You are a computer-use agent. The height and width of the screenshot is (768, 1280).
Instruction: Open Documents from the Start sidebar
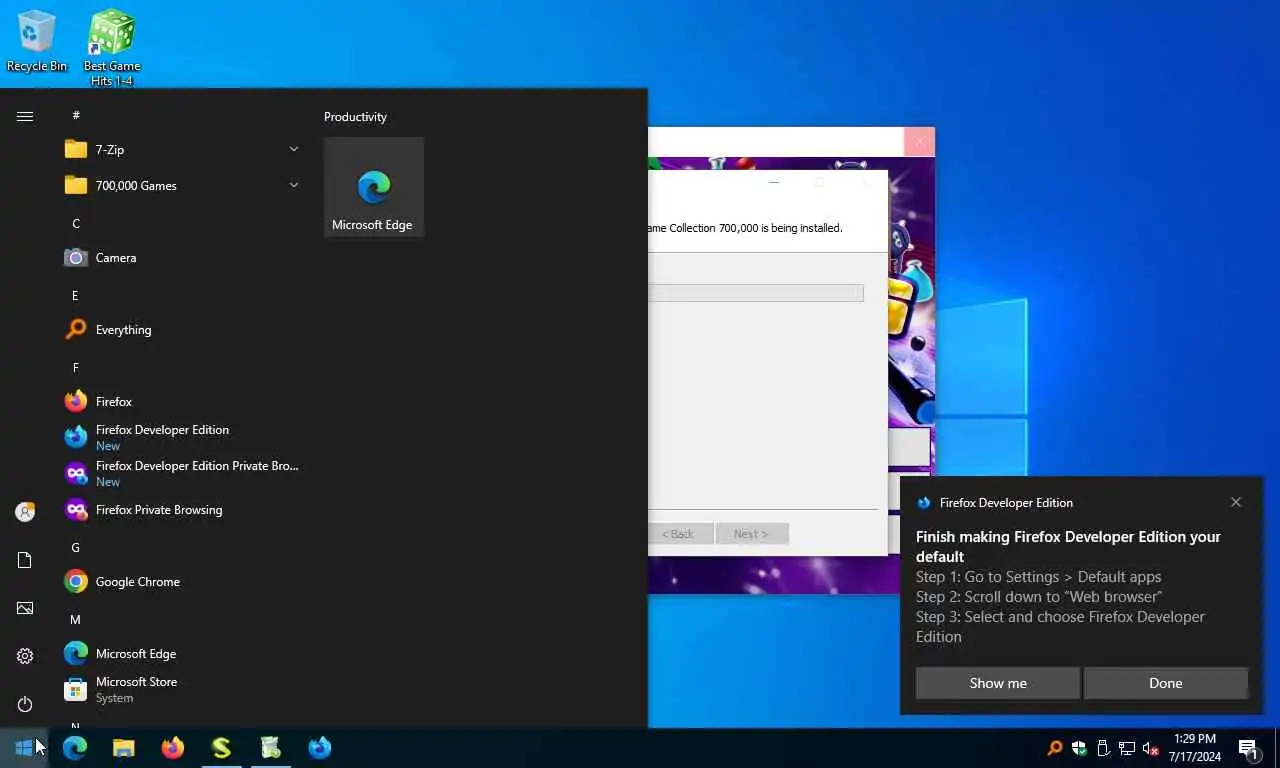click(x=25, y=560)
